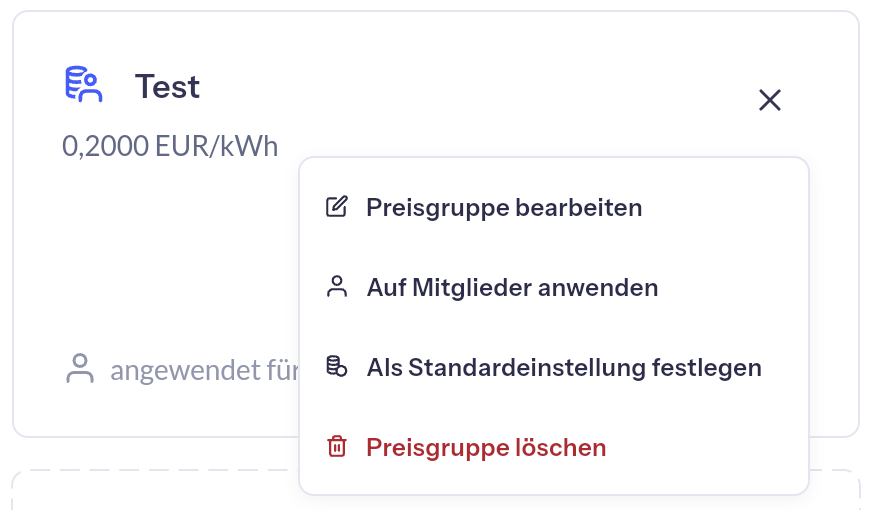
Task: Click the person icon beside 'Auf Mitglieder anwenden'
Action: [x=337, y=287]
